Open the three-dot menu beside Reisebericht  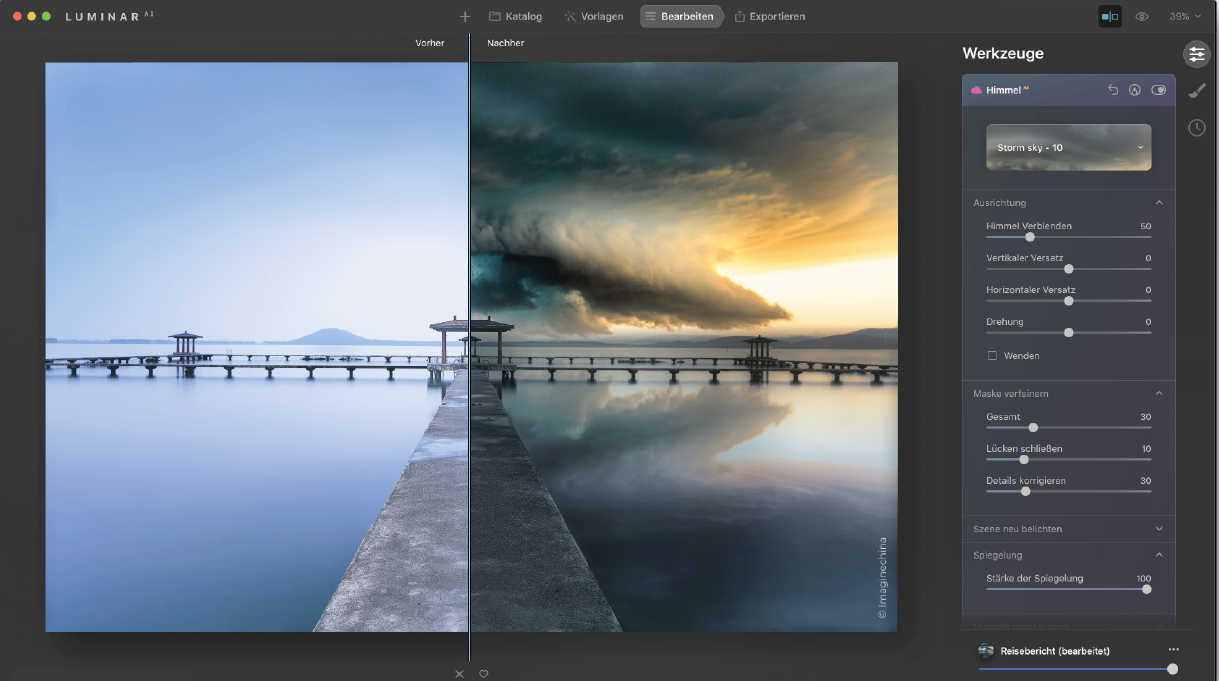(1173, 650)
